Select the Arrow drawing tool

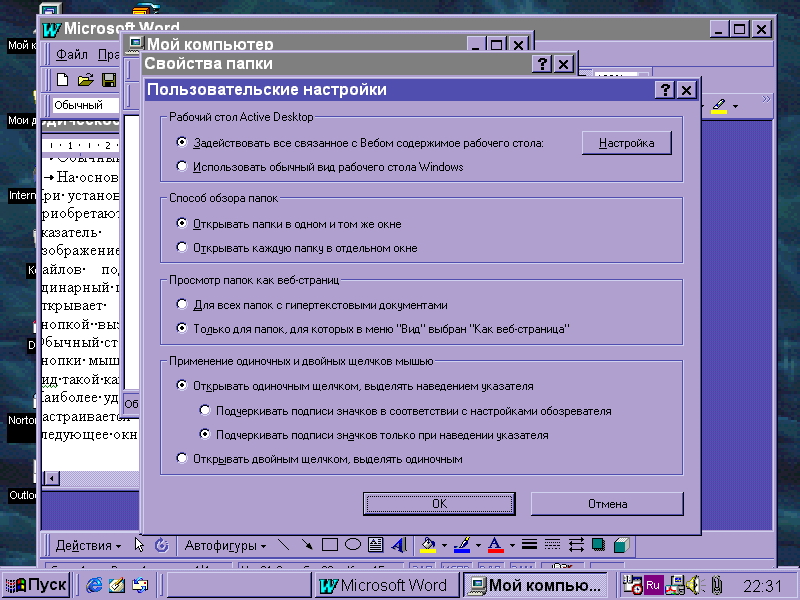[307, 545]
